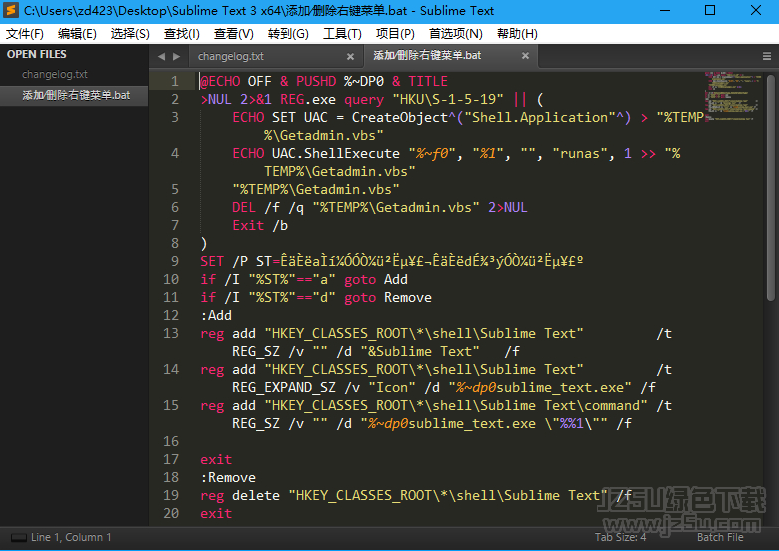This screenshot has width=779, height=551.
Task: Click line number 13 in the gutter
Action: pos(171,333)
